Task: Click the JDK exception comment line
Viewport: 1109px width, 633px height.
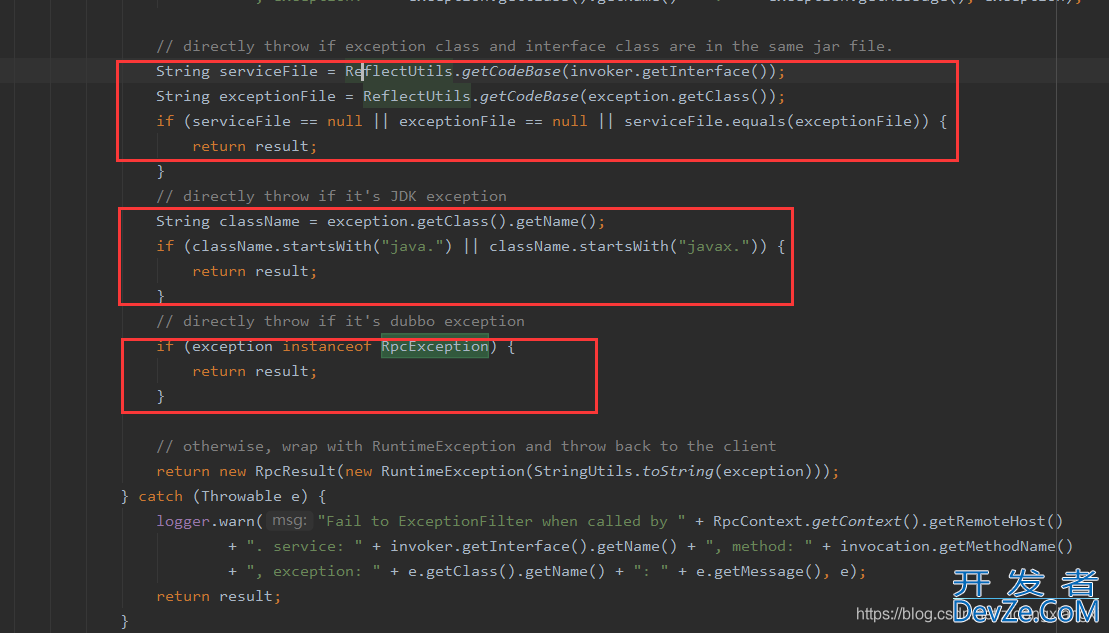Action: pyautogui.click(x=331, y=197)
